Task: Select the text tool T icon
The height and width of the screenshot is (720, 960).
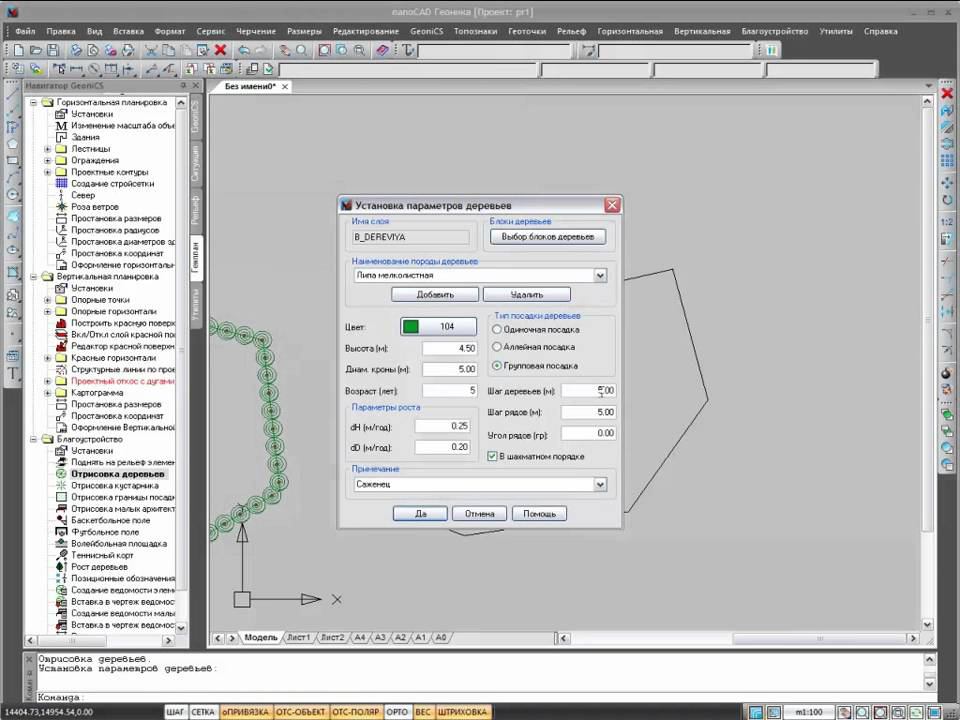Action: 13,373
